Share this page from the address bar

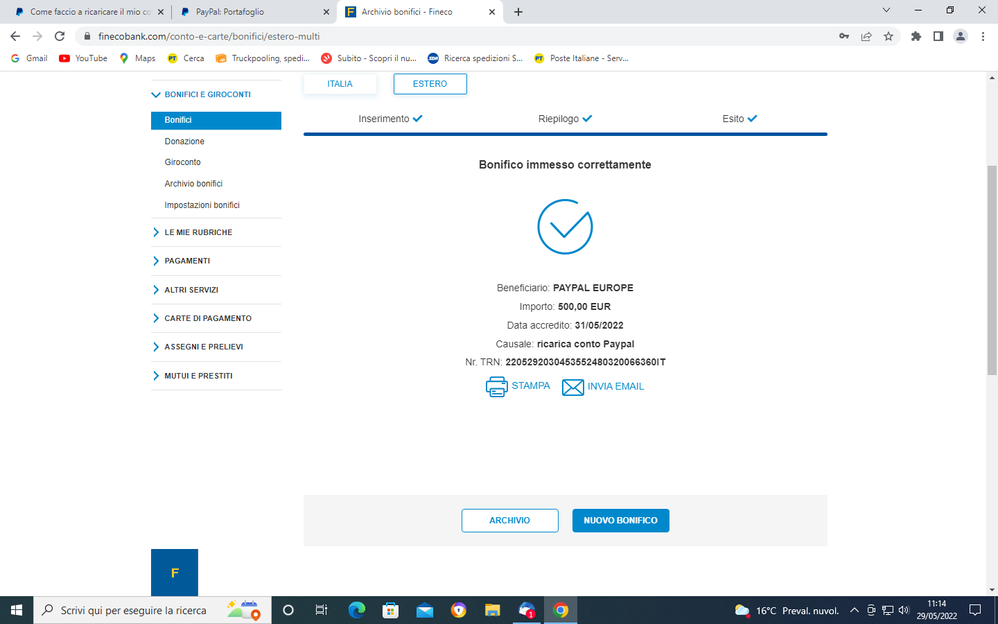(x=866, y=36)
